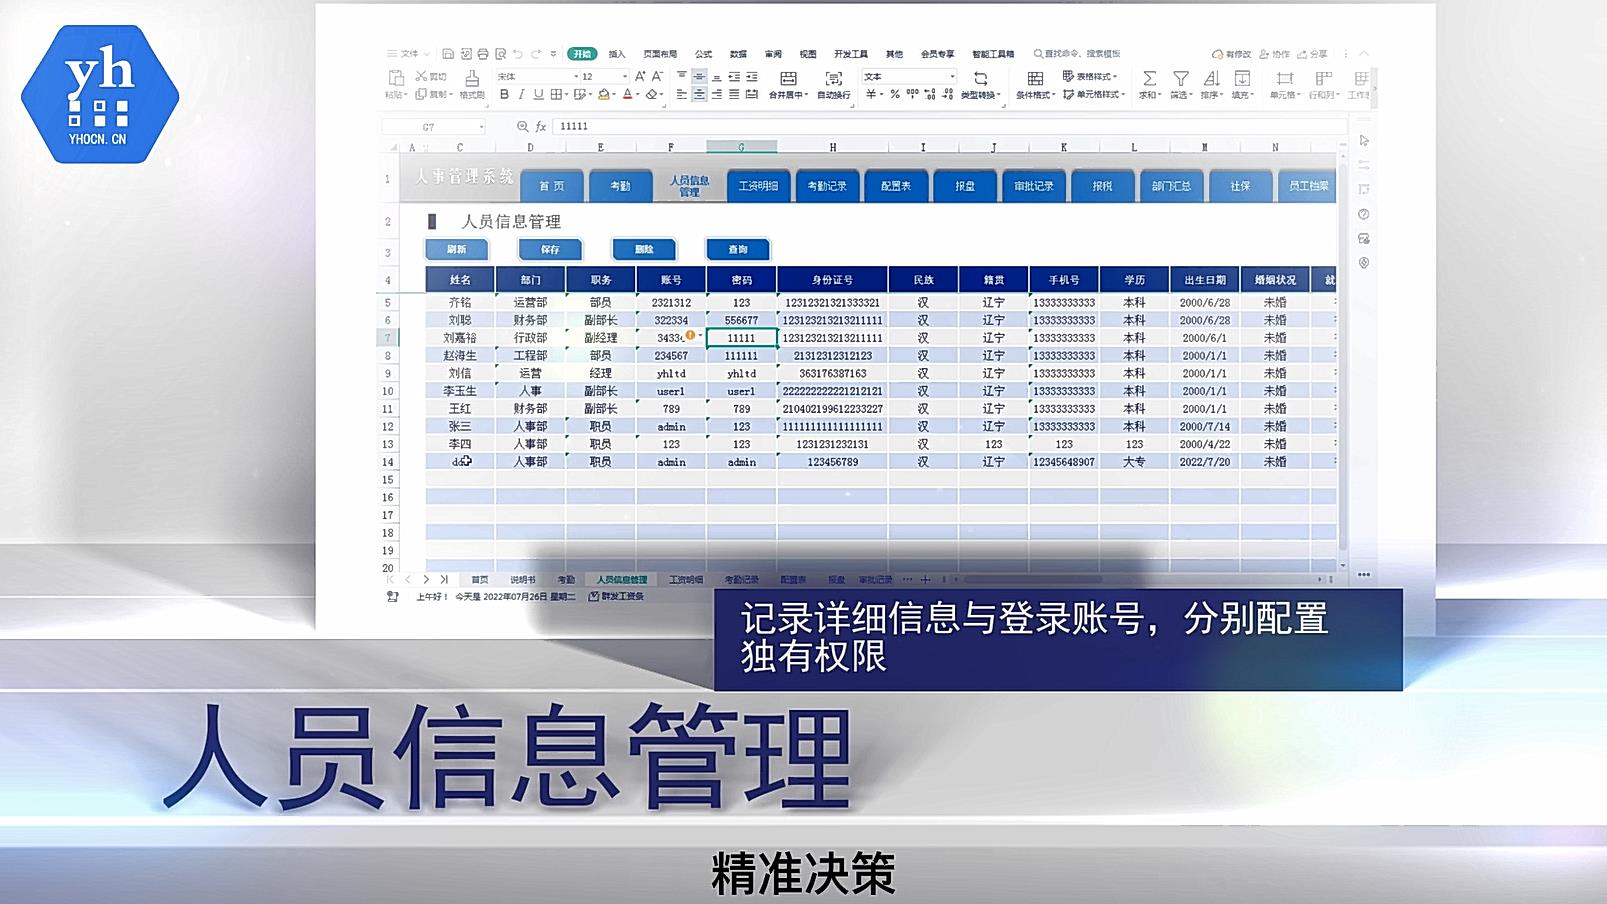Switch to the 工资明细 sheet tab at bottom
1607x904 pixels.
[x=685, y=580]
